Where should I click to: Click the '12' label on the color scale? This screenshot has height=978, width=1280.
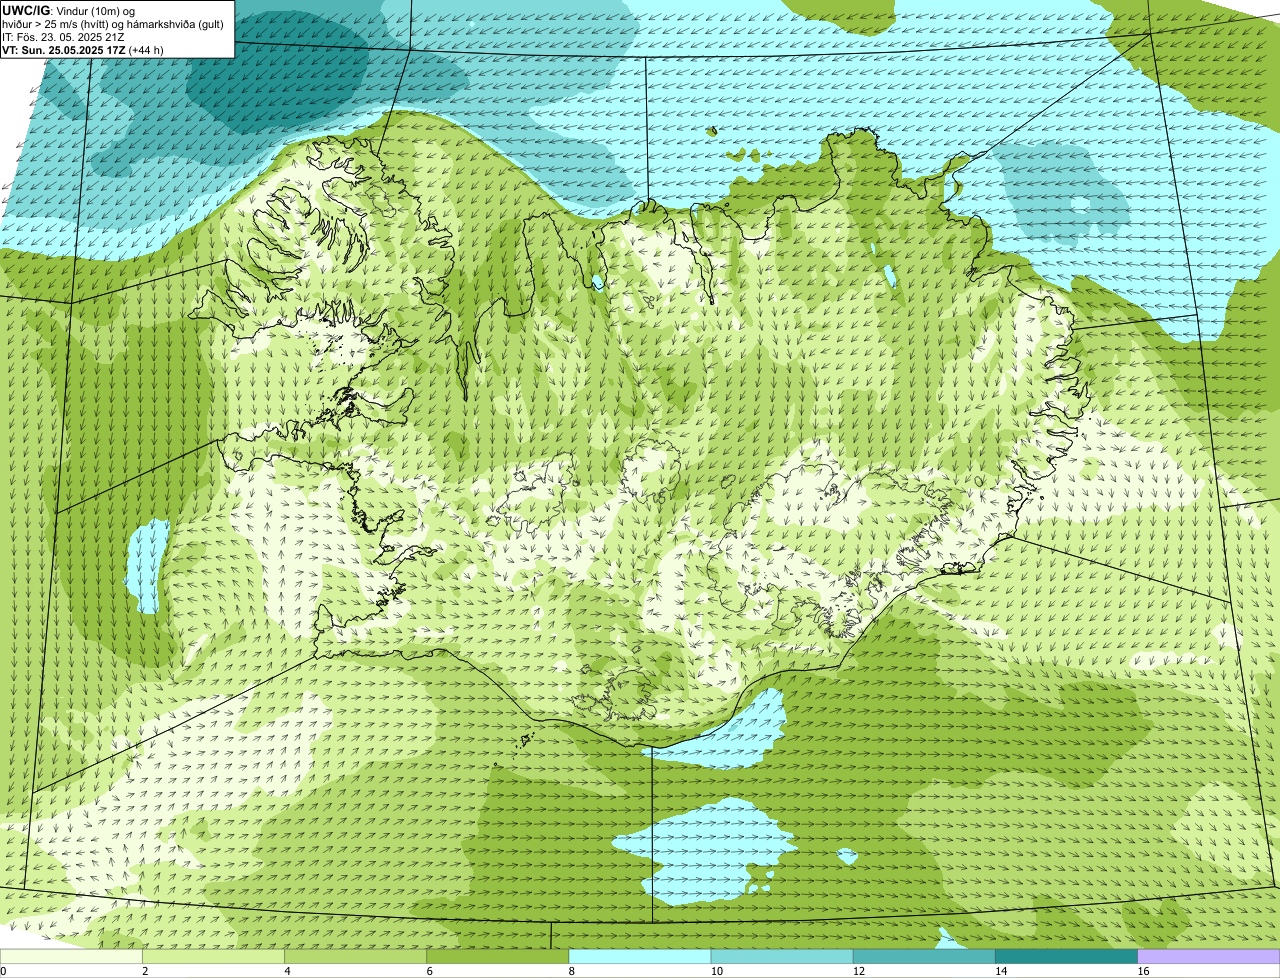click(x=858, y=971)
